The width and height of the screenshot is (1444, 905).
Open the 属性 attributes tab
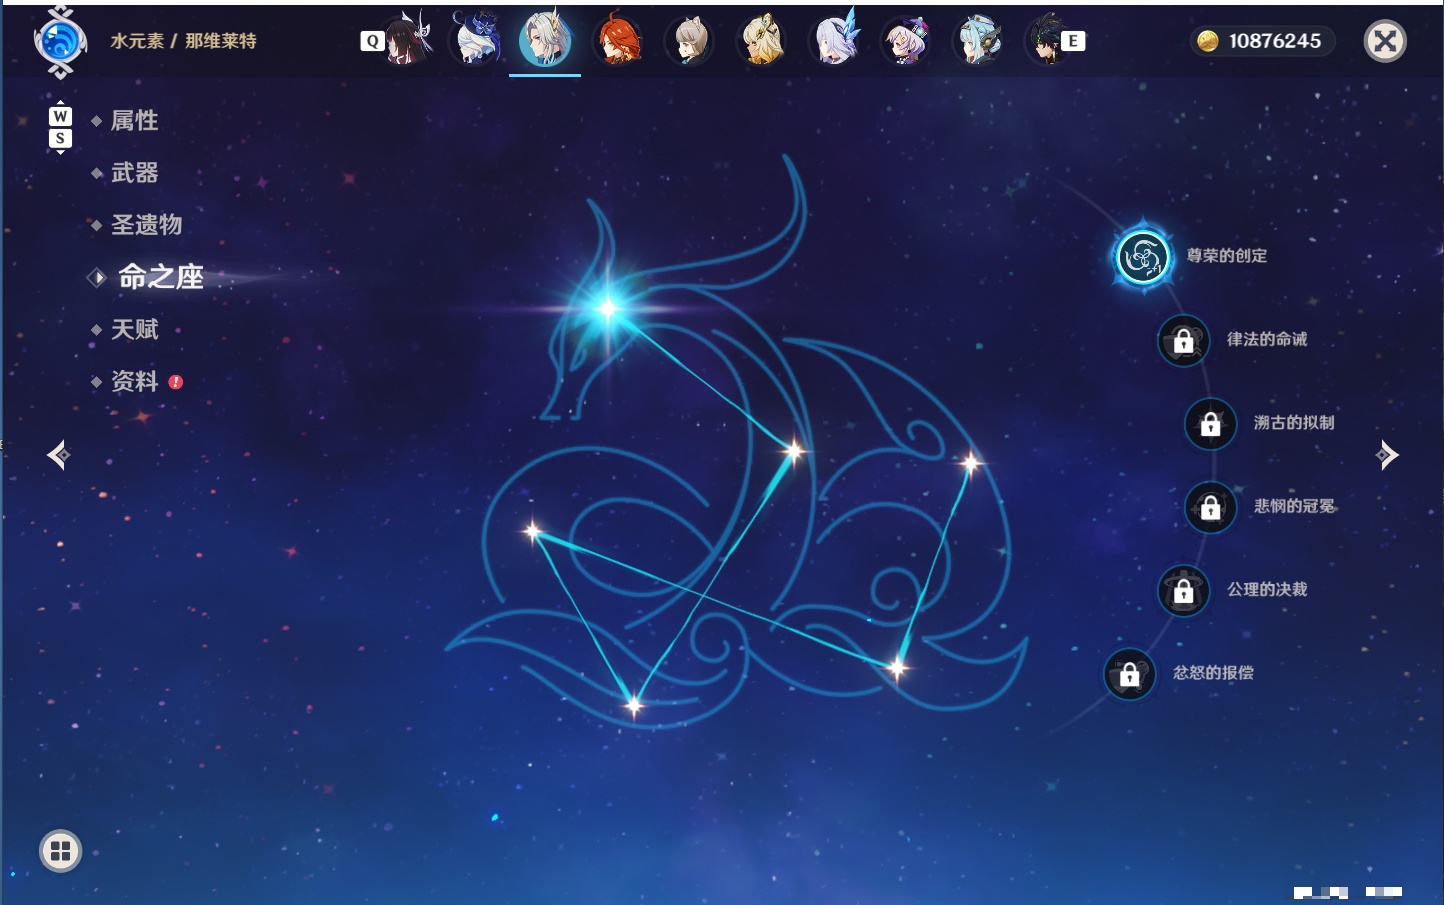click(x=134, y=121)
